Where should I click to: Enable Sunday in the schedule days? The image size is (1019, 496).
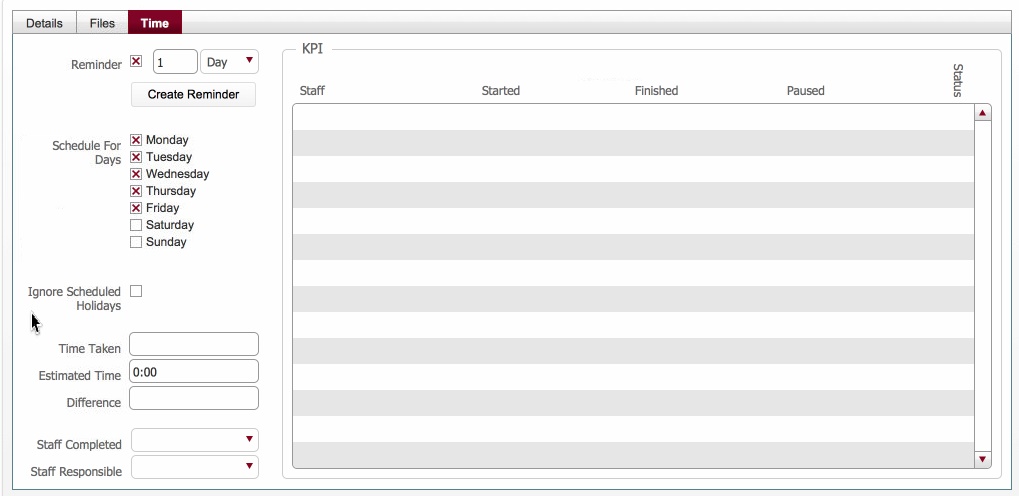coord(136,242)
